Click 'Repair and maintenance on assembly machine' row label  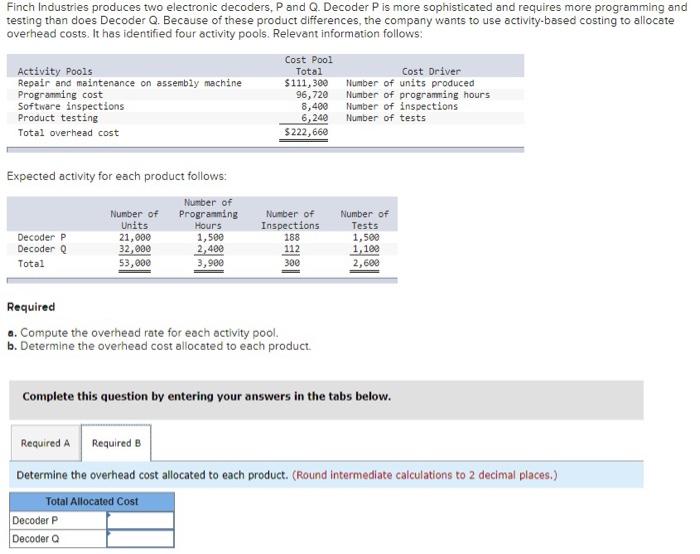(x=129, y=83)
